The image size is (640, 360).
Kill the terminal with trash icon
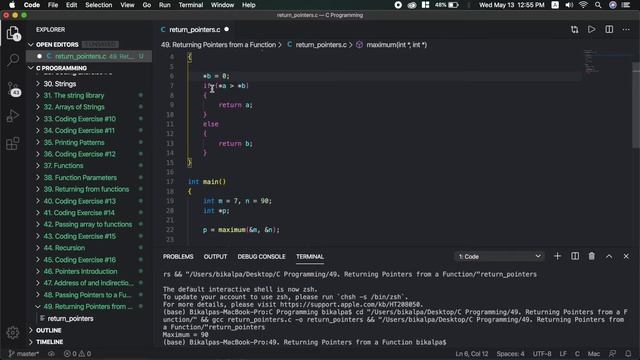click(591, 256)
